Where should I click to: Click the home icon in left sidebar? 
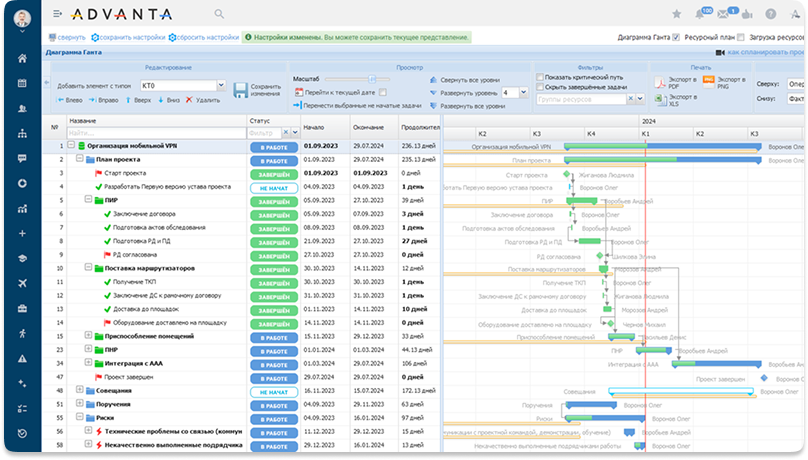point(22,58)
